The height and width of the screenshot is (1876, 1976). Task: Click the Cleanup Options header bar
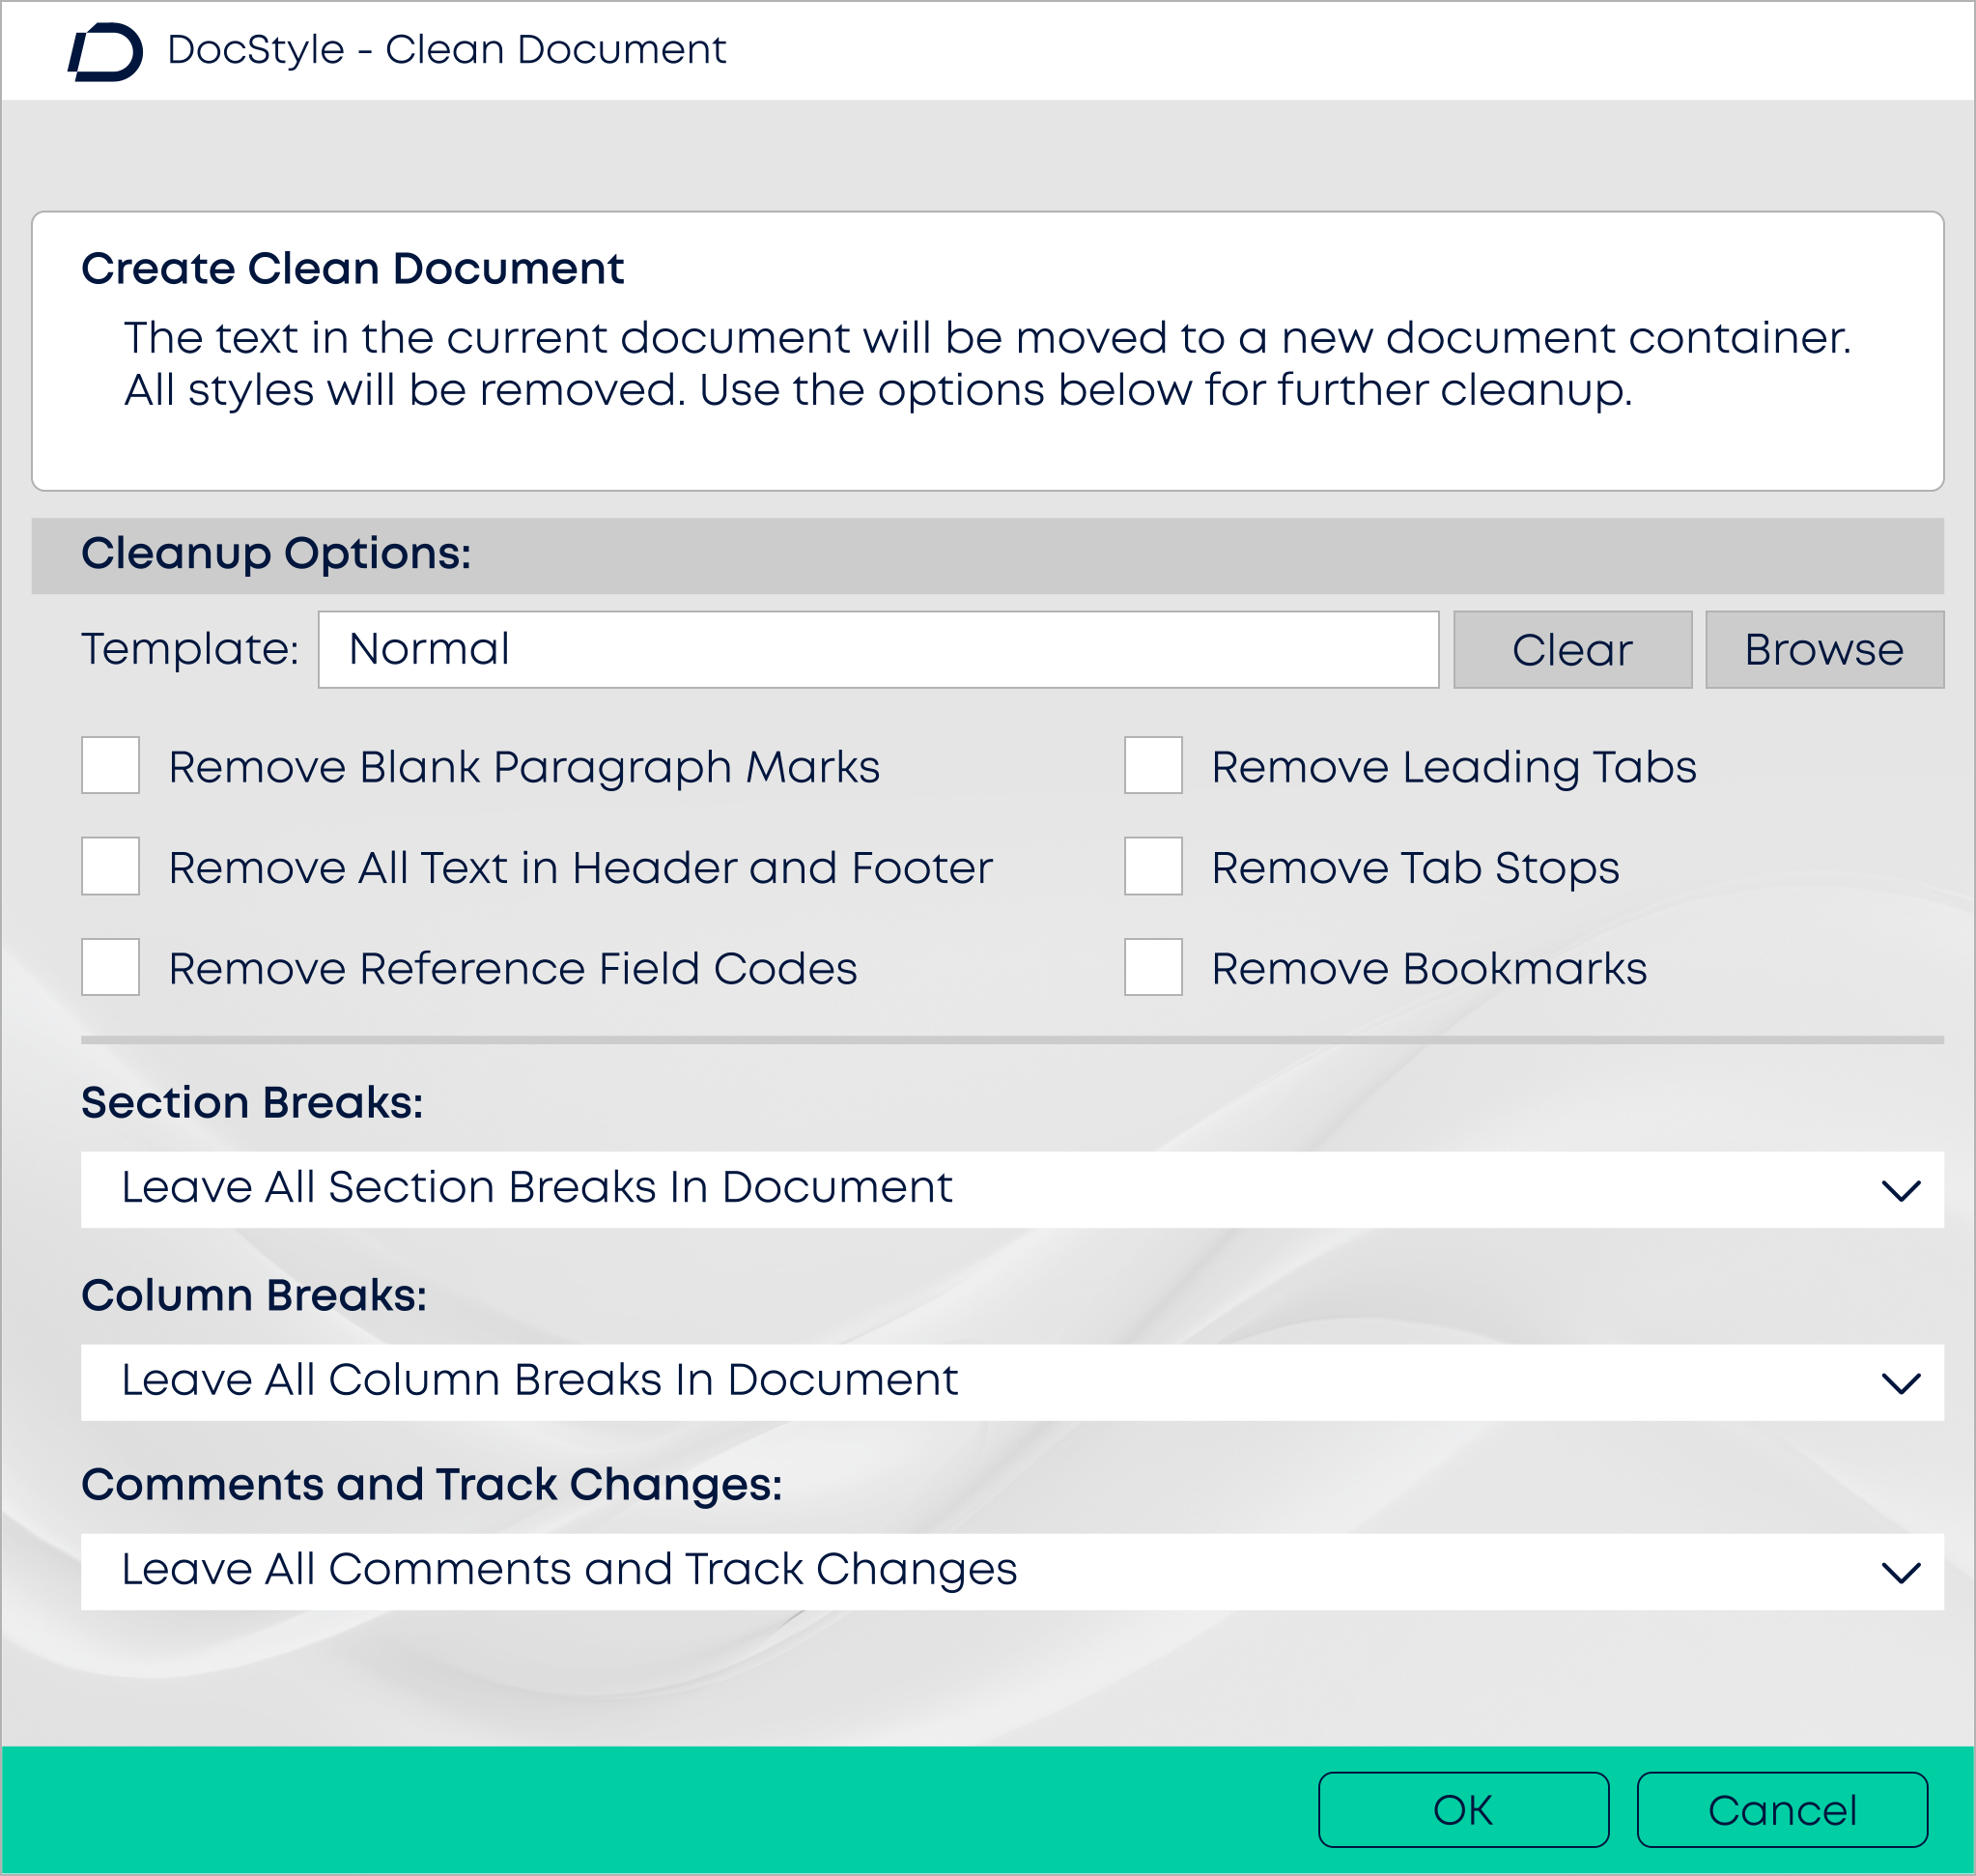987,555
